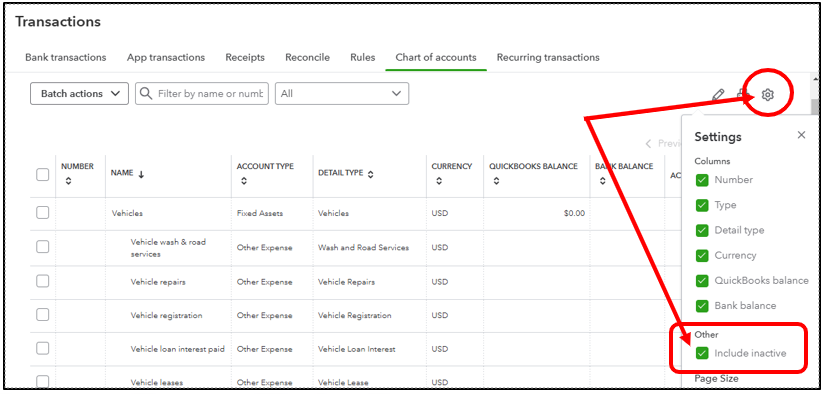Click the search magnifier in filter box
Viewport: 825px width, 394px height.
pos(147,94)
